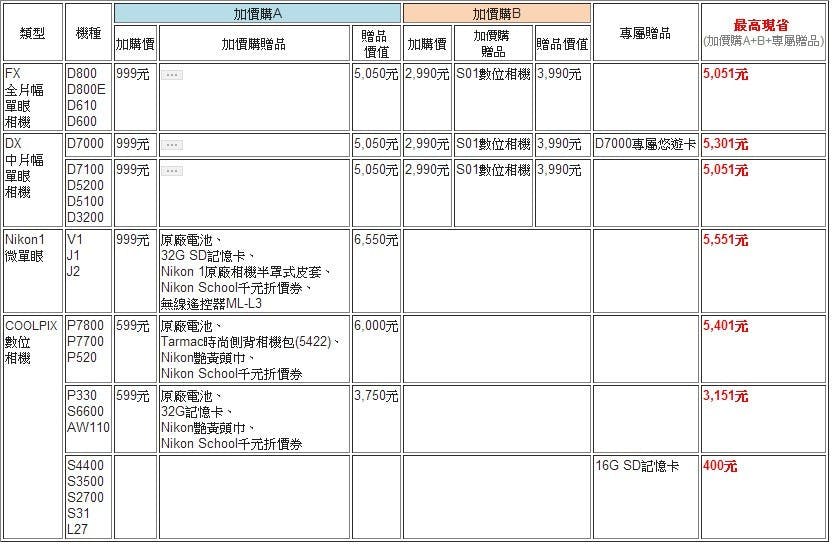Select the P7700 model text

click(85, 342)
